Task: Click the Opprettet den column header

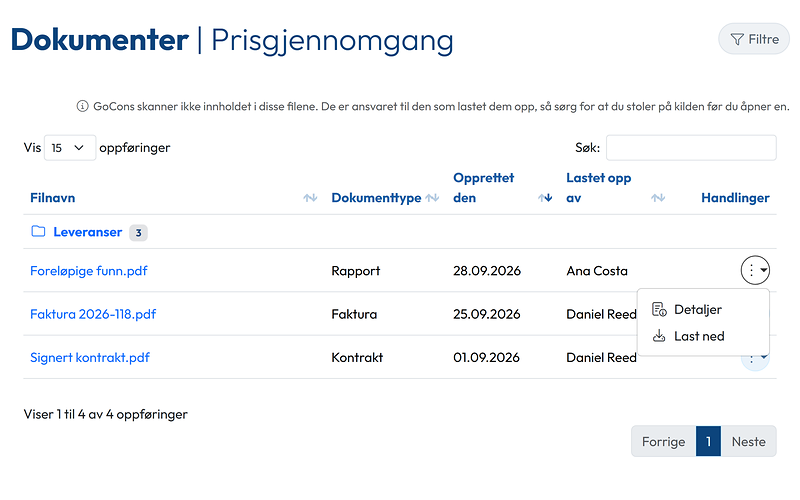Action: pos(484,187)
